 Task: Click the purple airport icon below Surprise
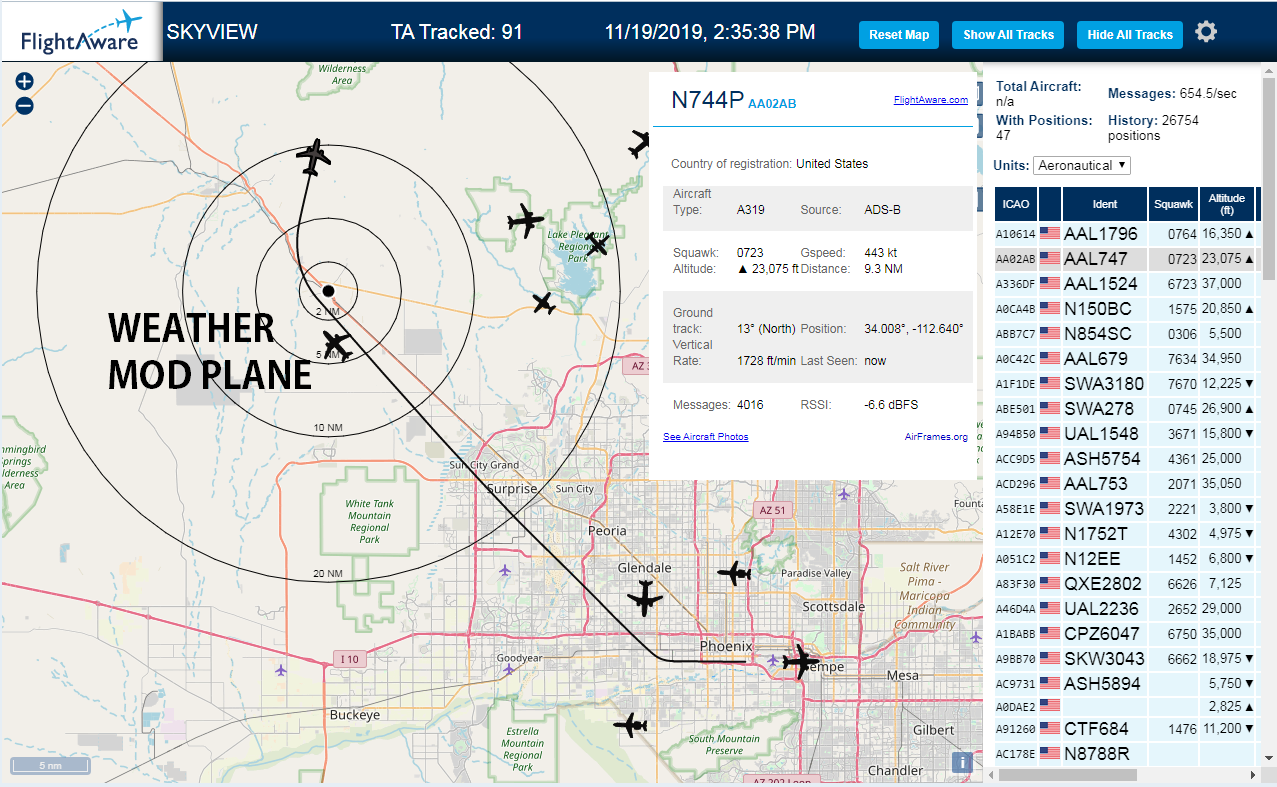(505, 570)
